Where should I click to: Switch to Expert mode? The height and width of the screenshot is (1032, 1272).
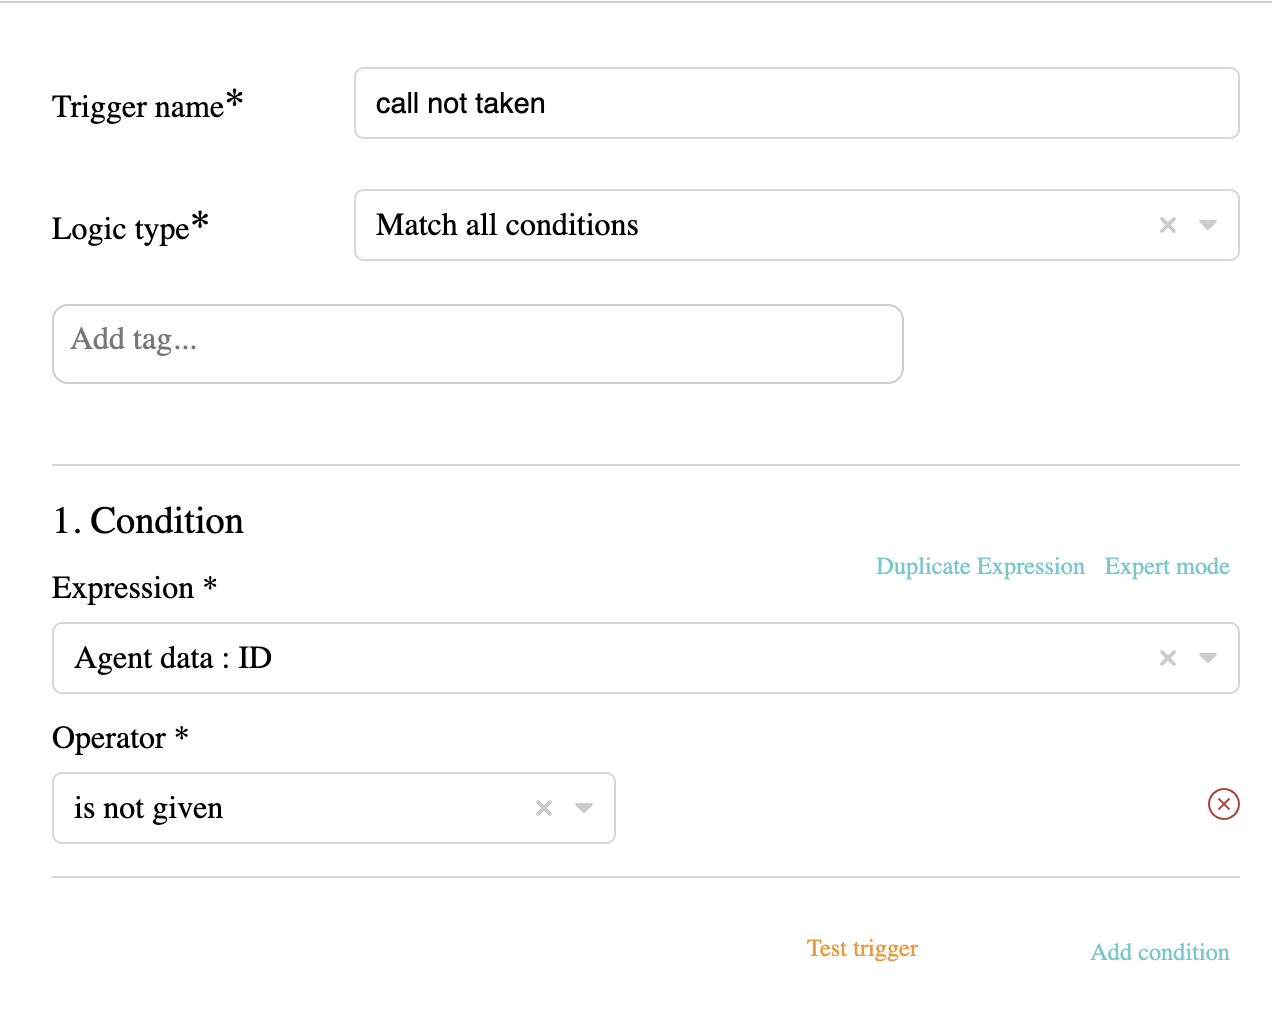[1167, 566]
